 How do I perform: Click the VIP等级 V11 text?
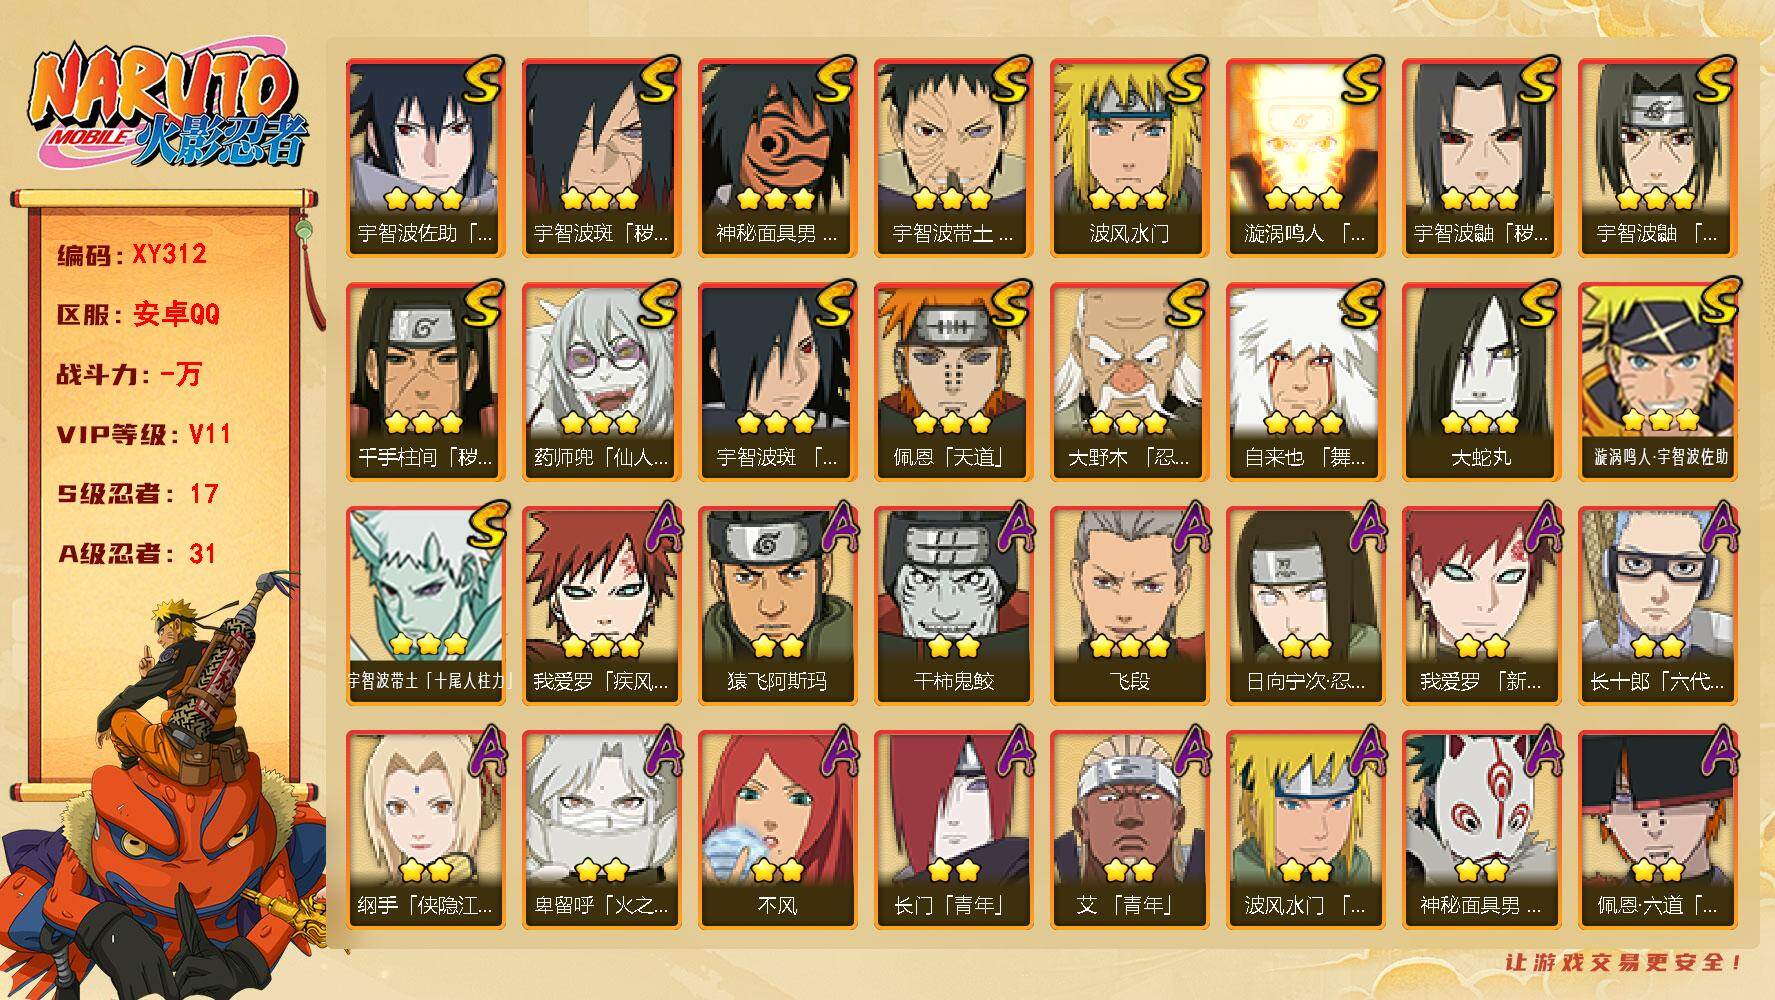(x=144, y=434)
